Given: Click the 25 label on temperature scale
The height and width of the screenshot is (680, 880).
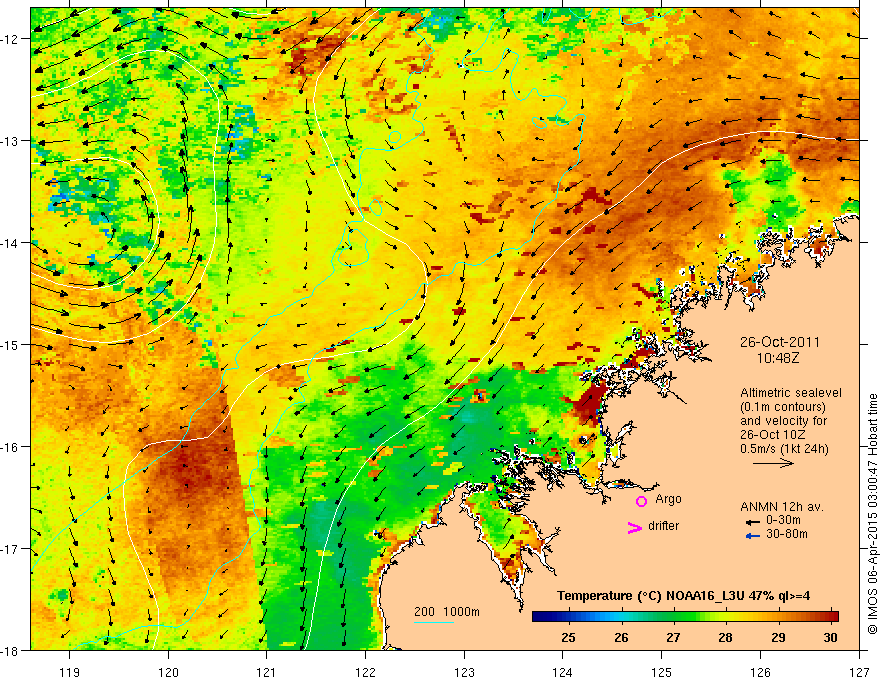Looking at the screenshot, I should tap(568, 637).
